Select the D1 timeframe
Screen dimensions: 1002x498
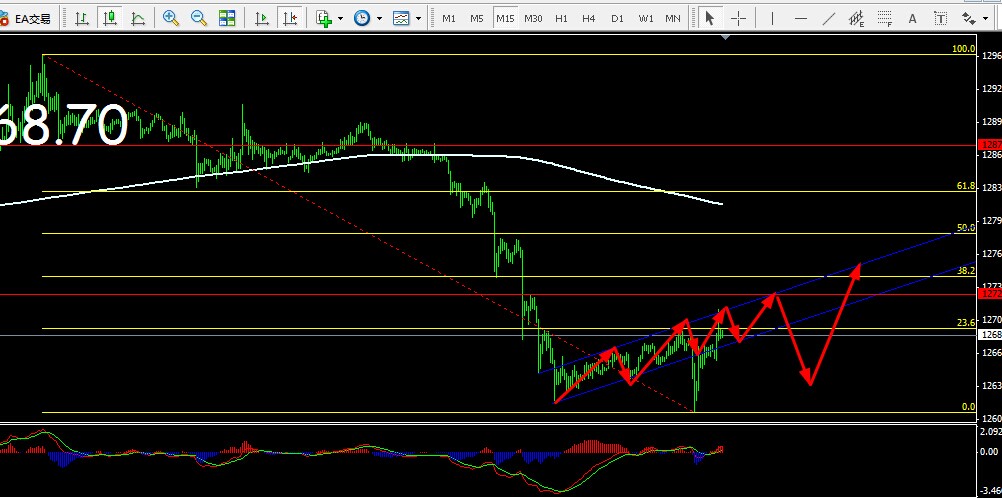point(617,19)
